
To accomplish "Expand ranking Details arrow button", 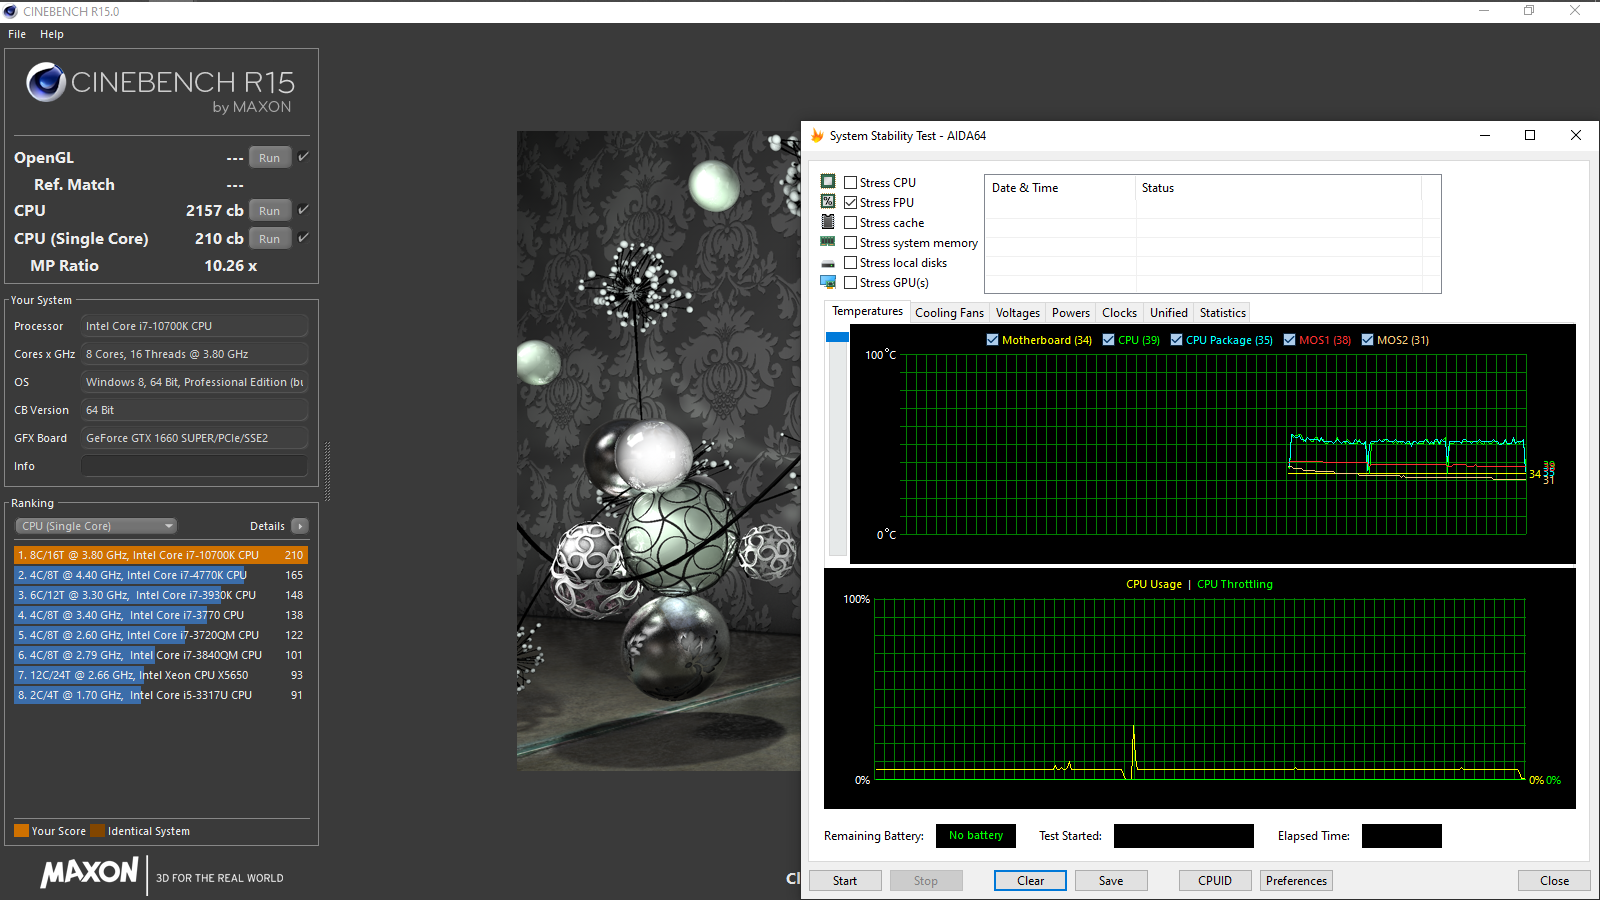I will point(299,526).
